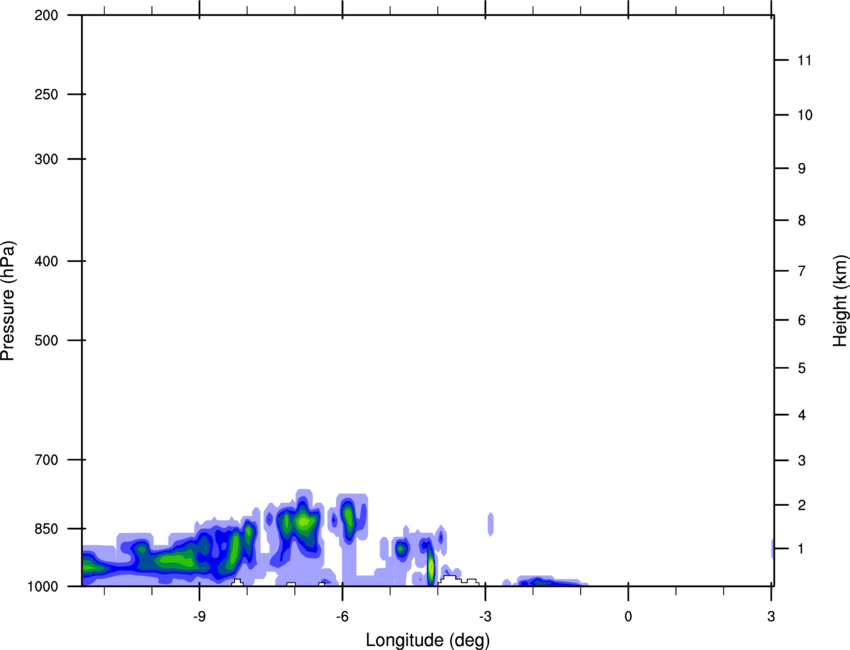The image size is (850, 650).
Task: Select the 250 hPa pressure tick label
Action: [x=48, y=95]
